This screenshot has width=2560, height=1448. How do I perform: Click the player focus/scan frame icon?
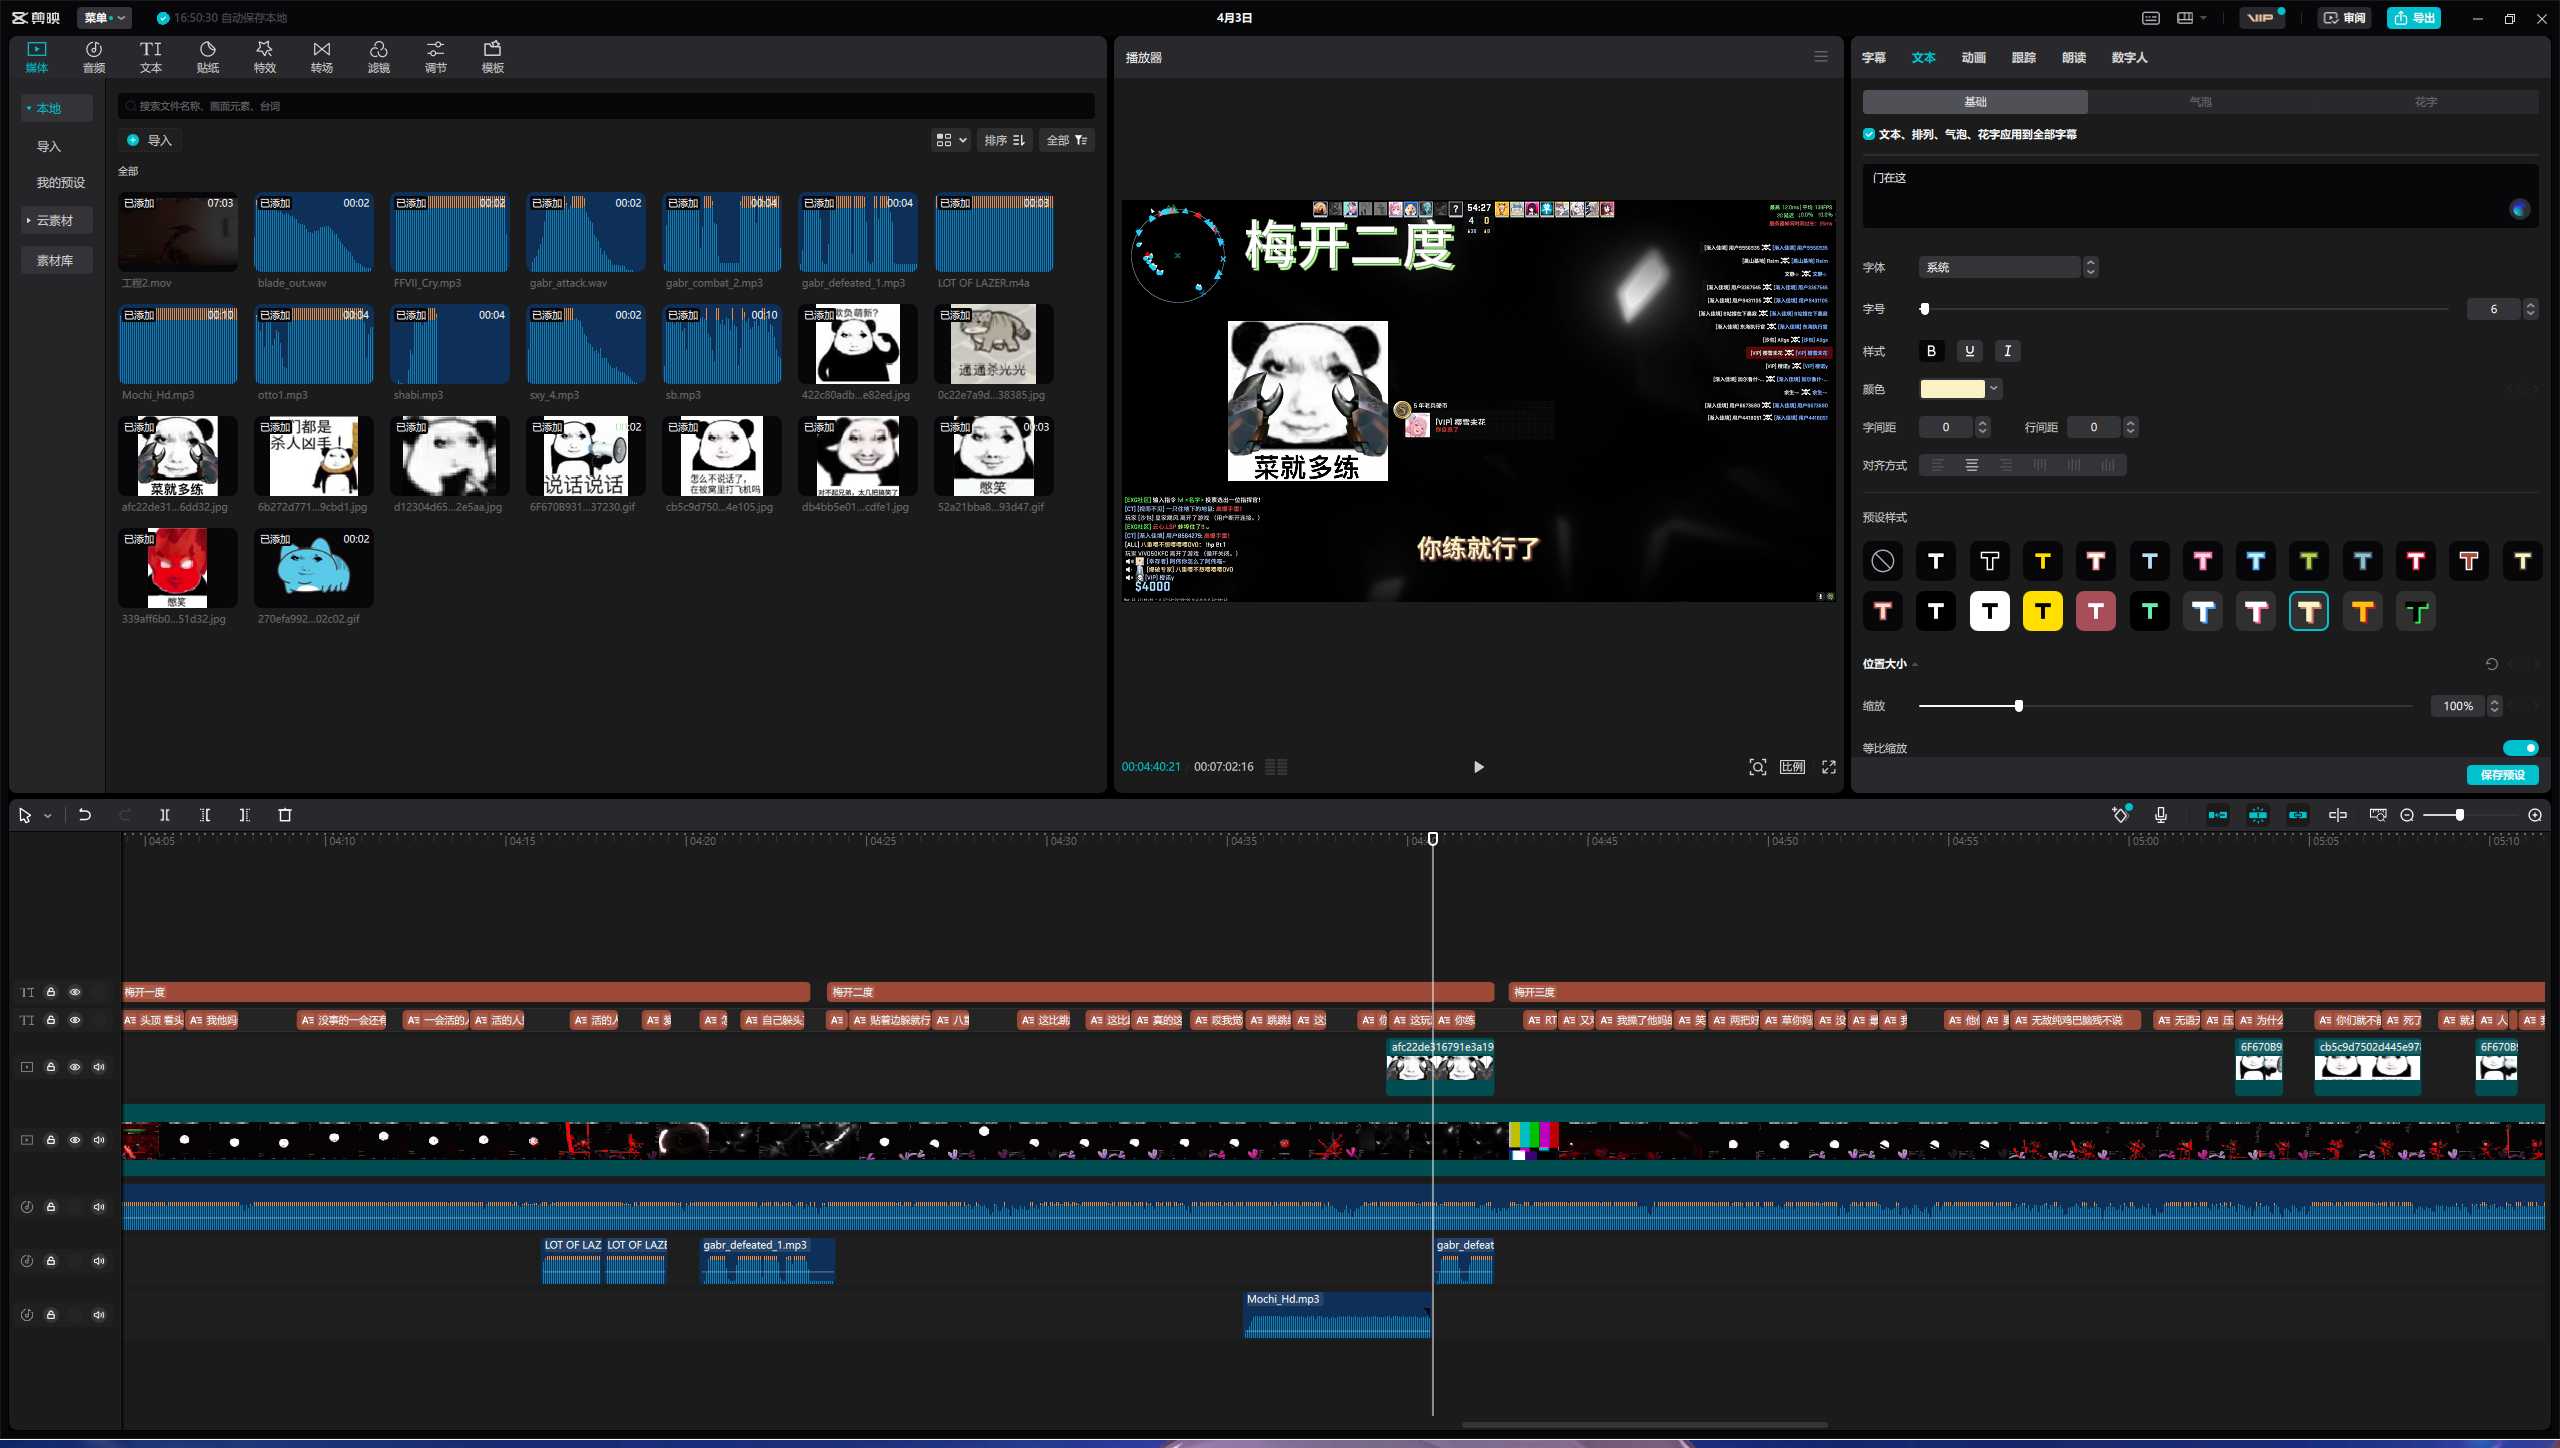(x=1757, y=767)
